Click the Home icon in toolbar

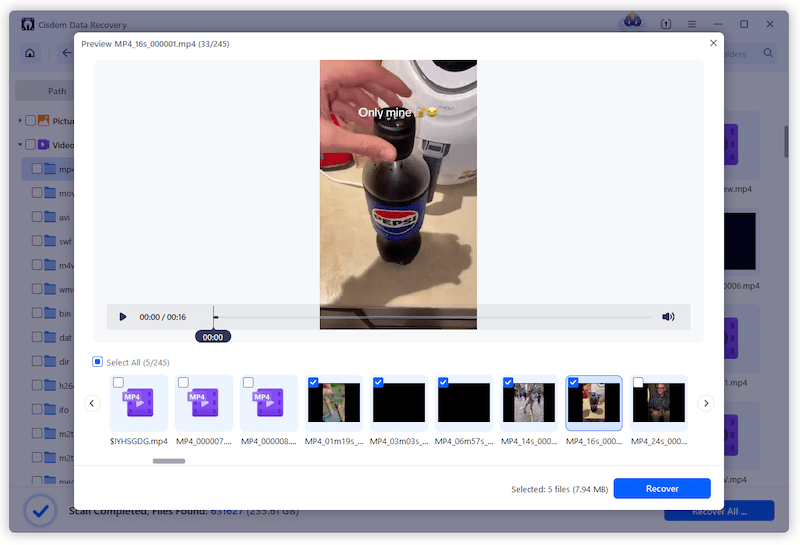(x=31, y=53)
